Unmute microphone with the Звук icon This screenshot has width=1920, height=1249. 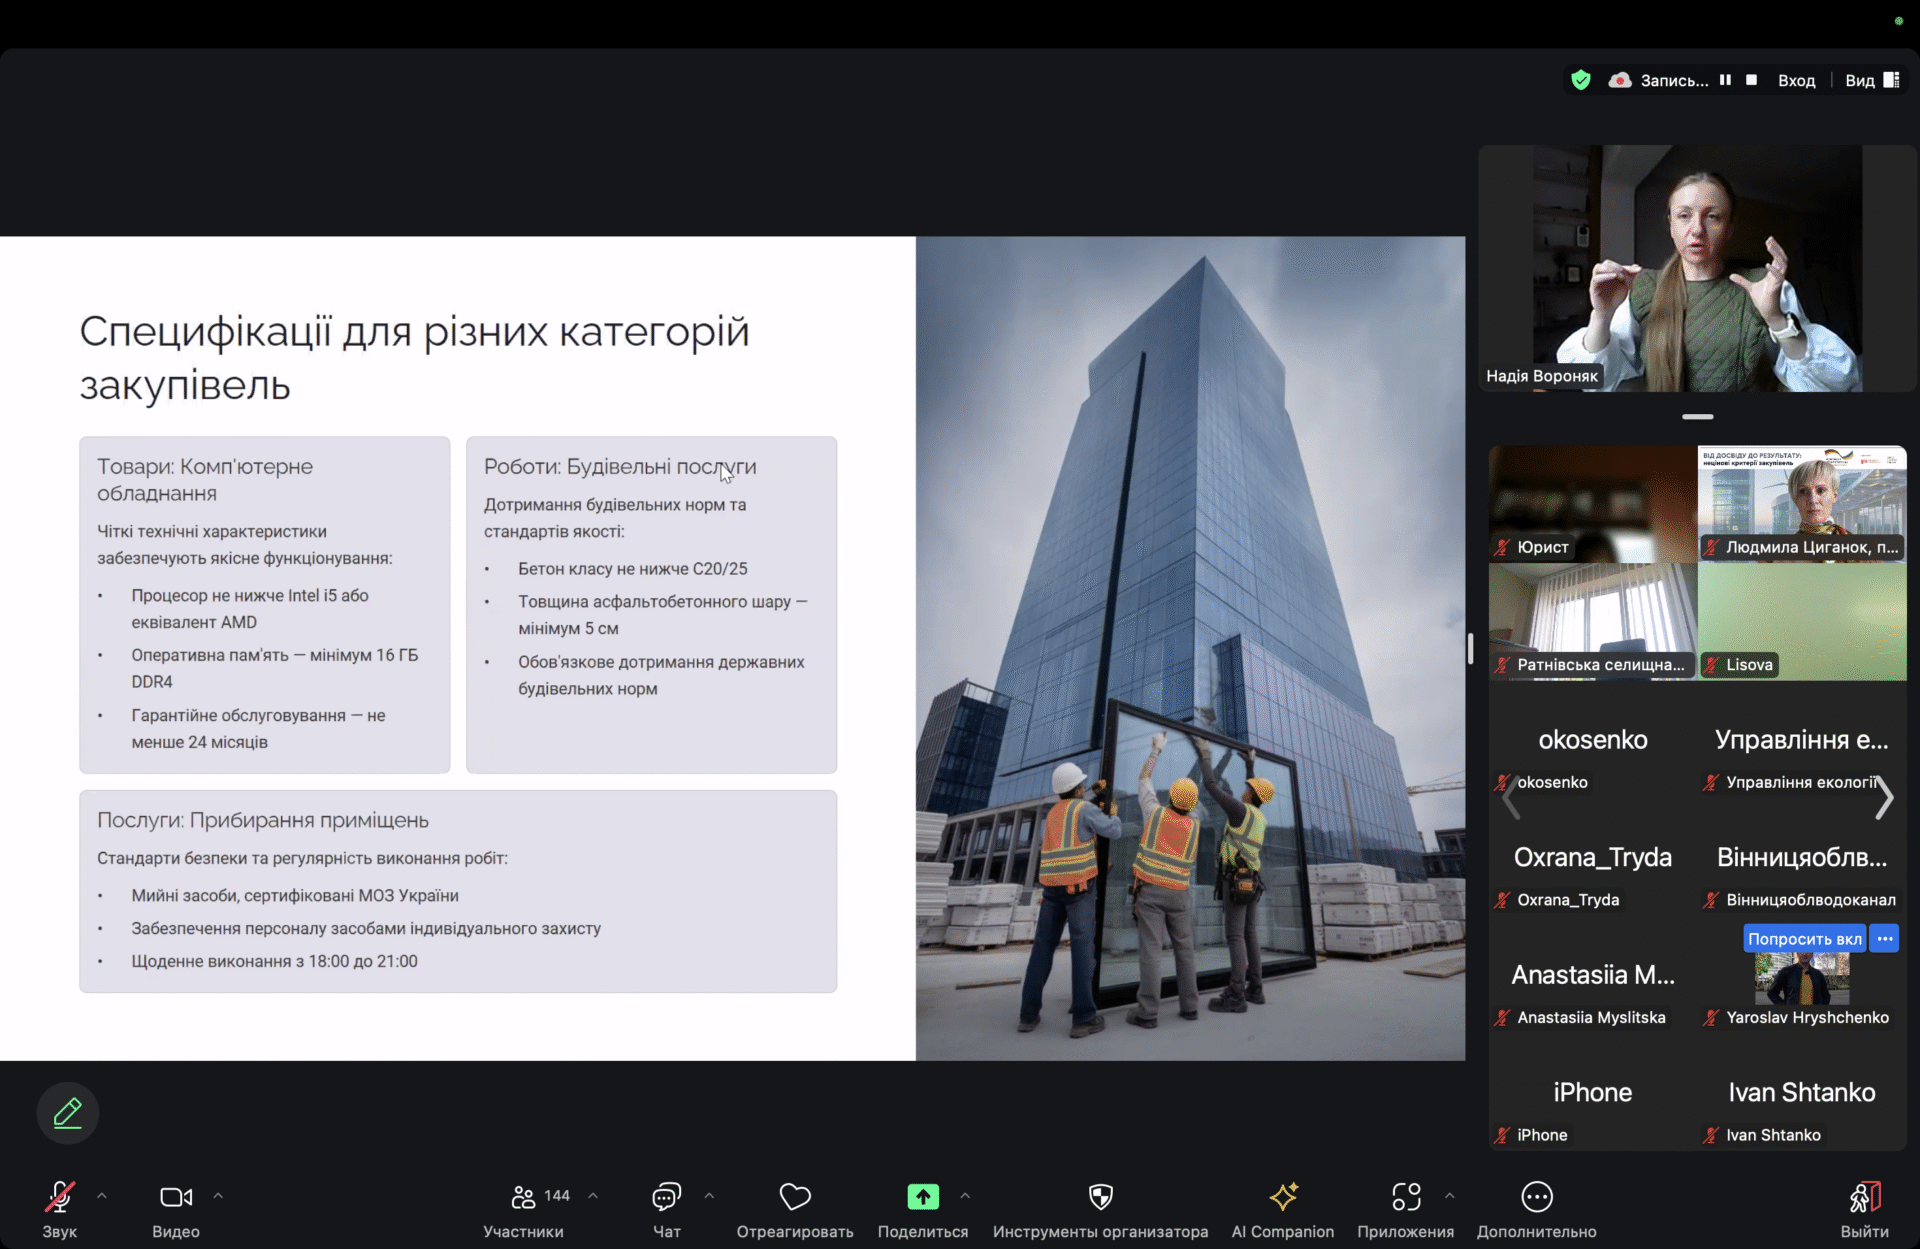tap(59, 1197)
